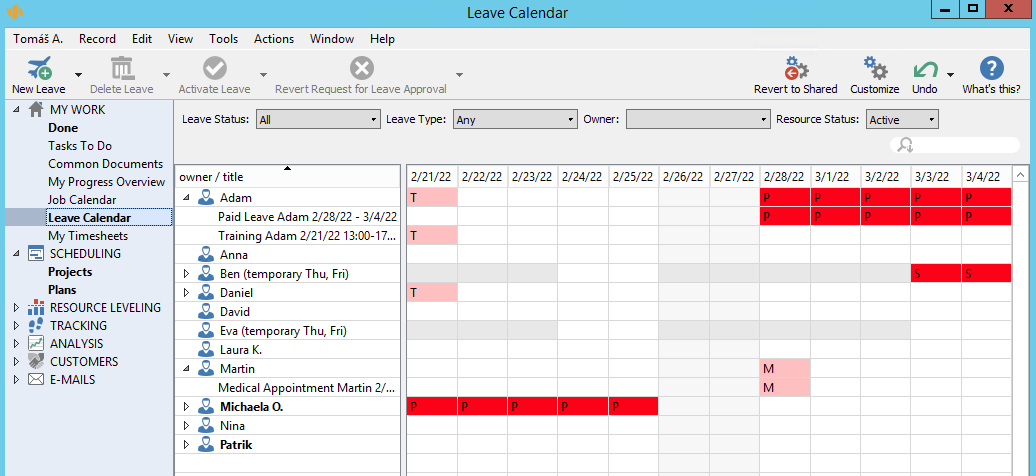The height and width of the screenshot is (476, 1036).
Task: Click the What's this? help icon
Action: pyautogui.click(x=991, y=69)
